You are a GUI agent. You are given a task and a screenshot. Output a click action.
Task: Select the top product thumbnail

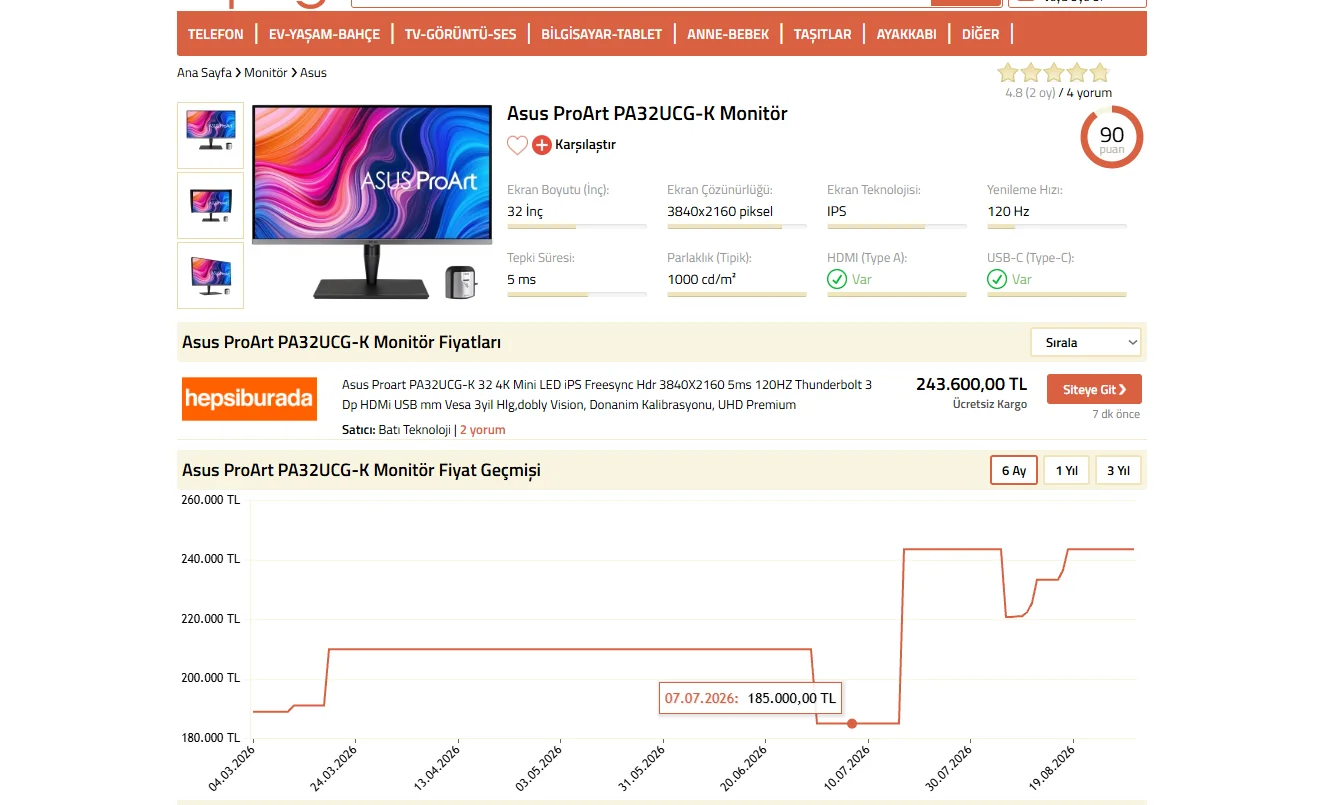point(210,135)
